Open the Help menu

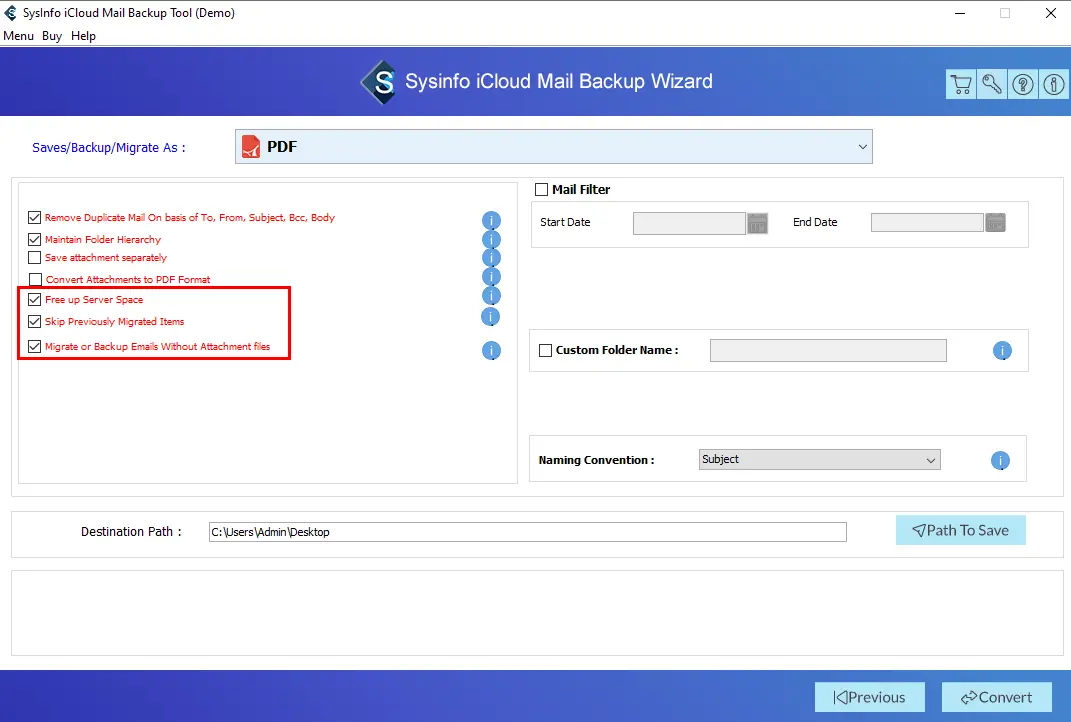point(84,36)
